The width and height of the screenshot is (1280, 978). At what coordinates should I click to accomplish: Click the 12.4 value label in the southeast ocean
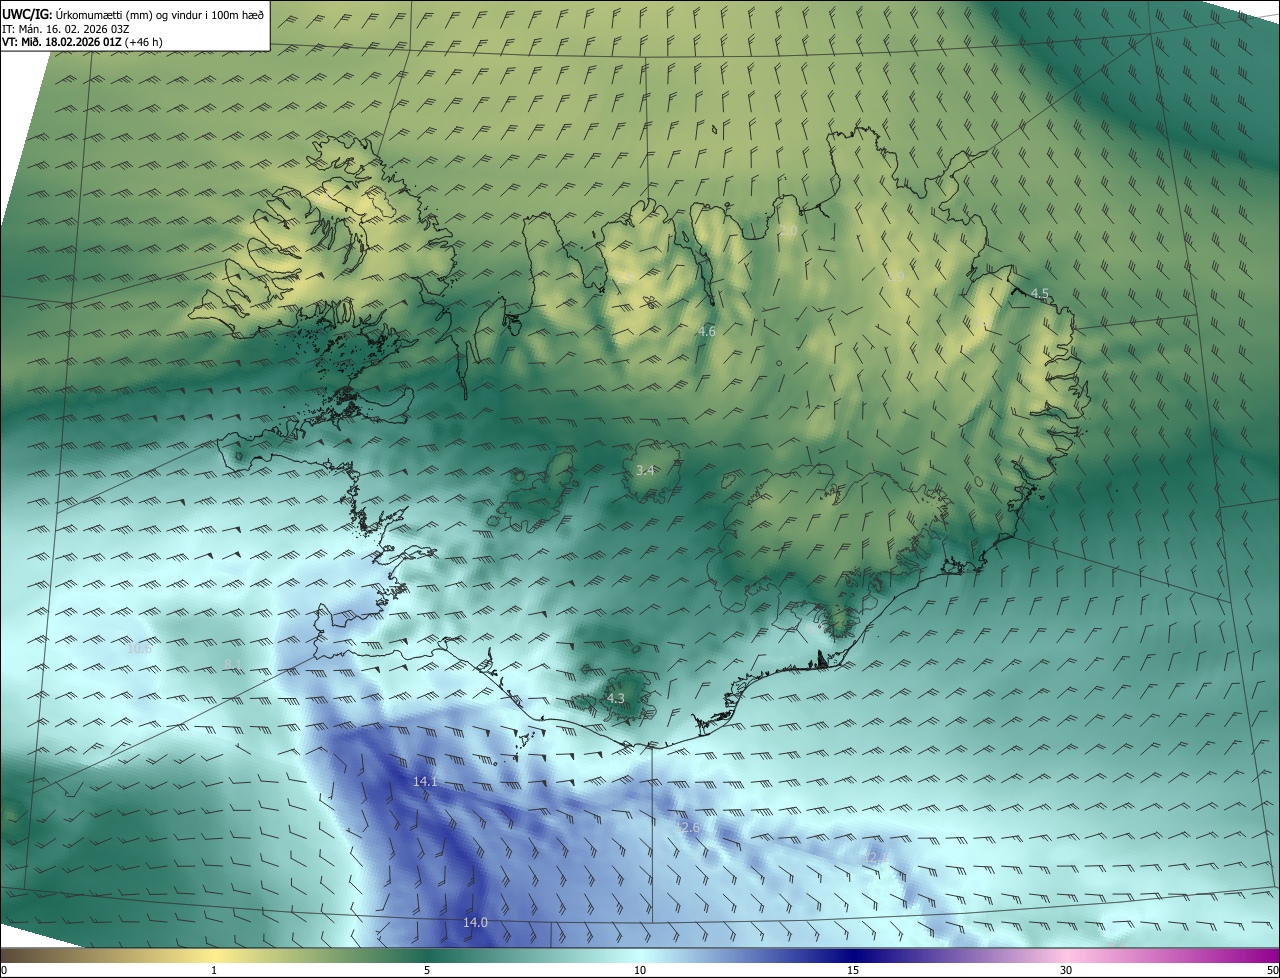click(x=874, y=858)
